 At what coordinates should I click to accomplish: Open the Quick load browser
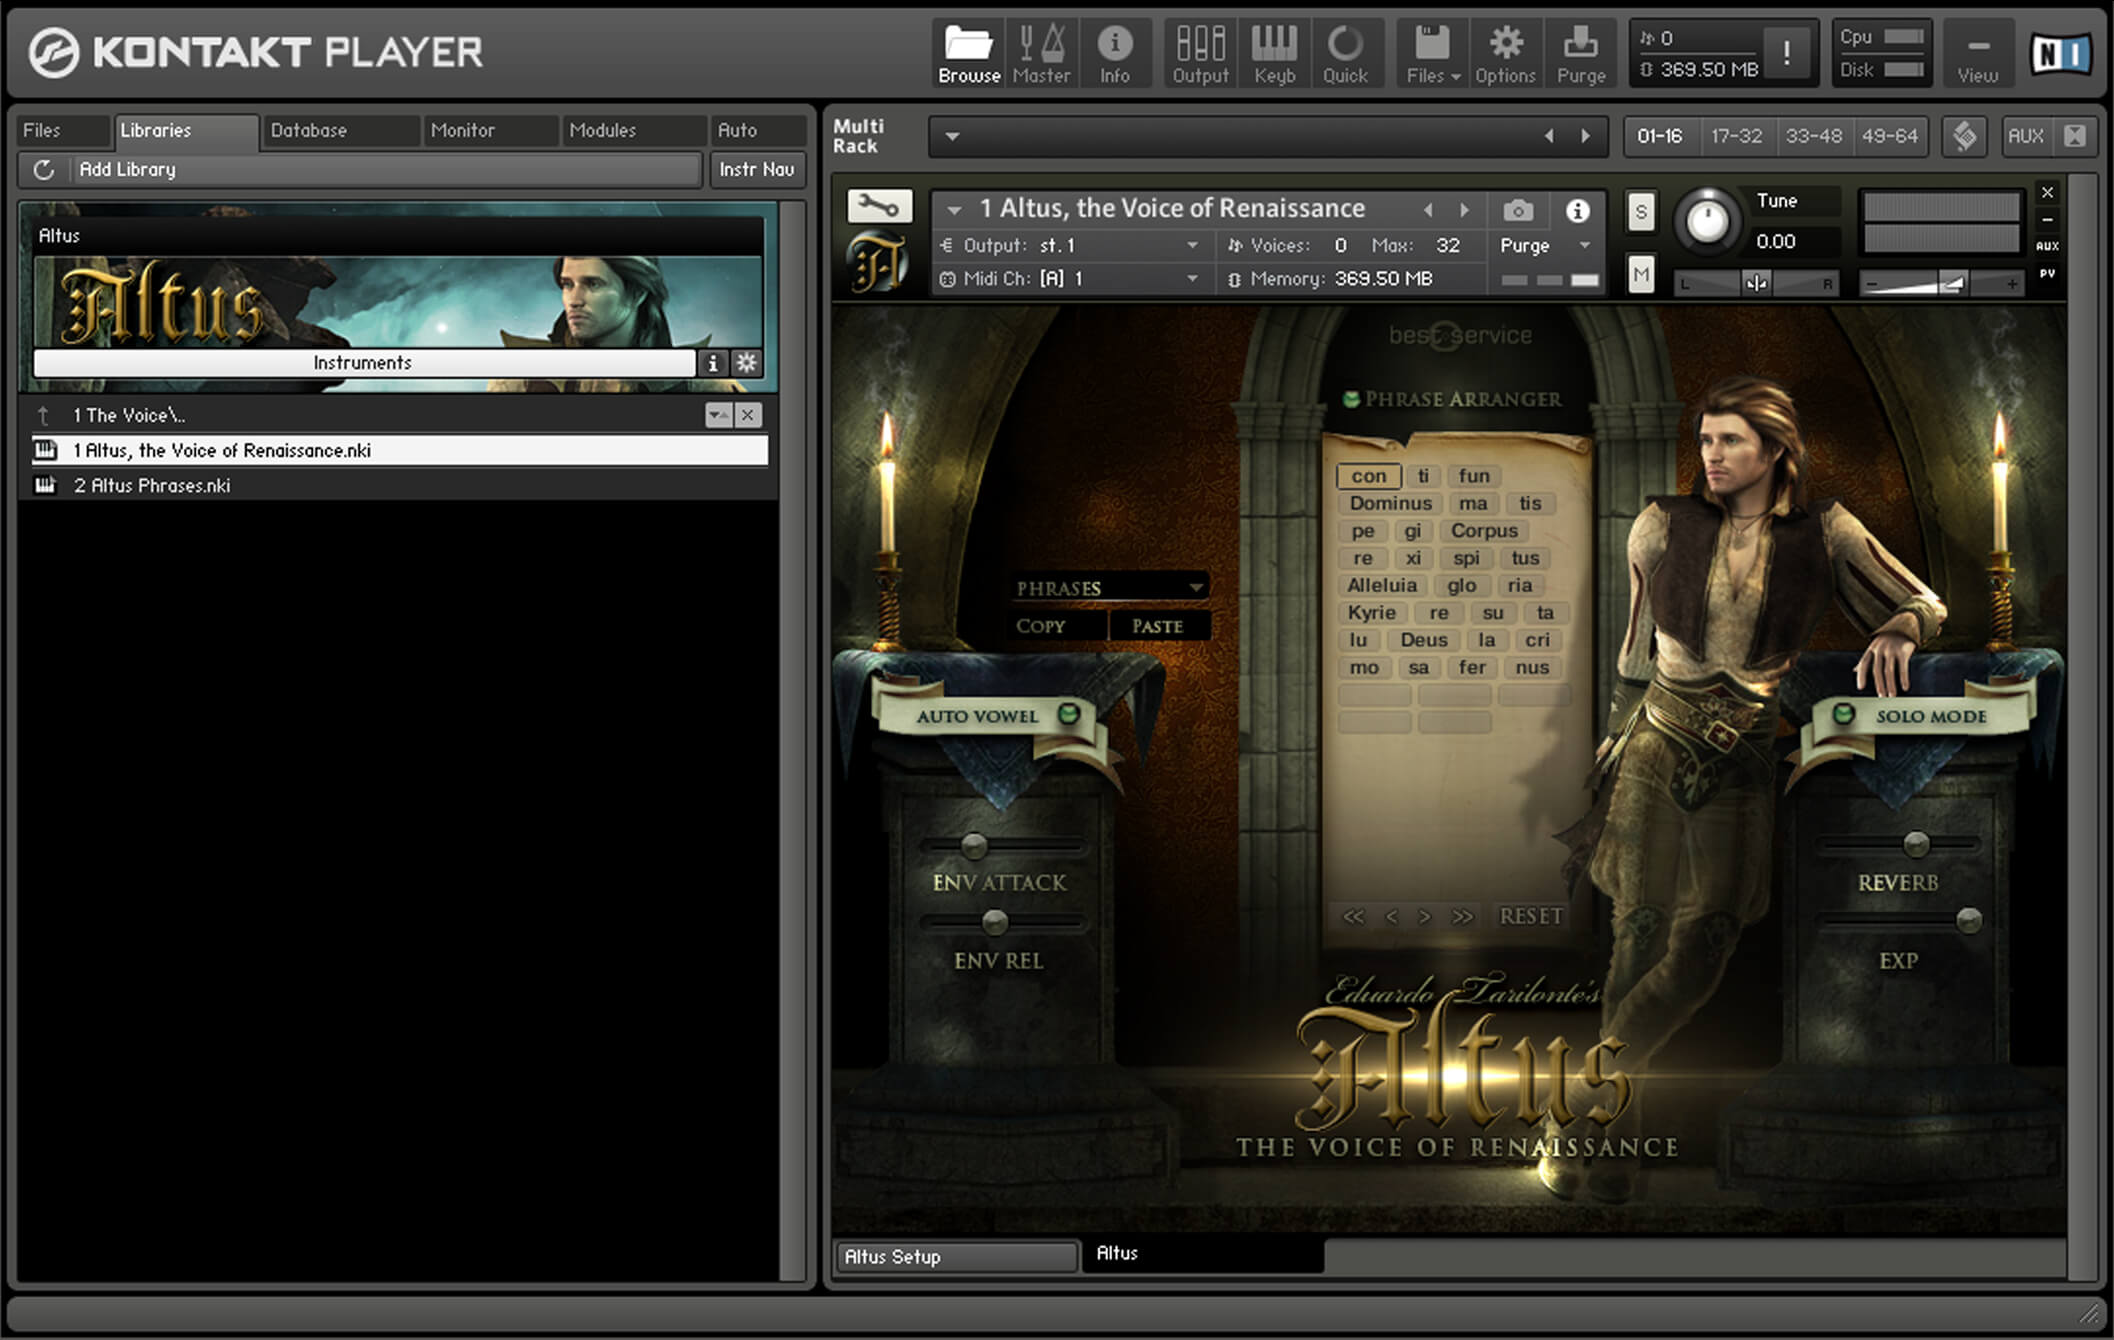pos(1345,53)
